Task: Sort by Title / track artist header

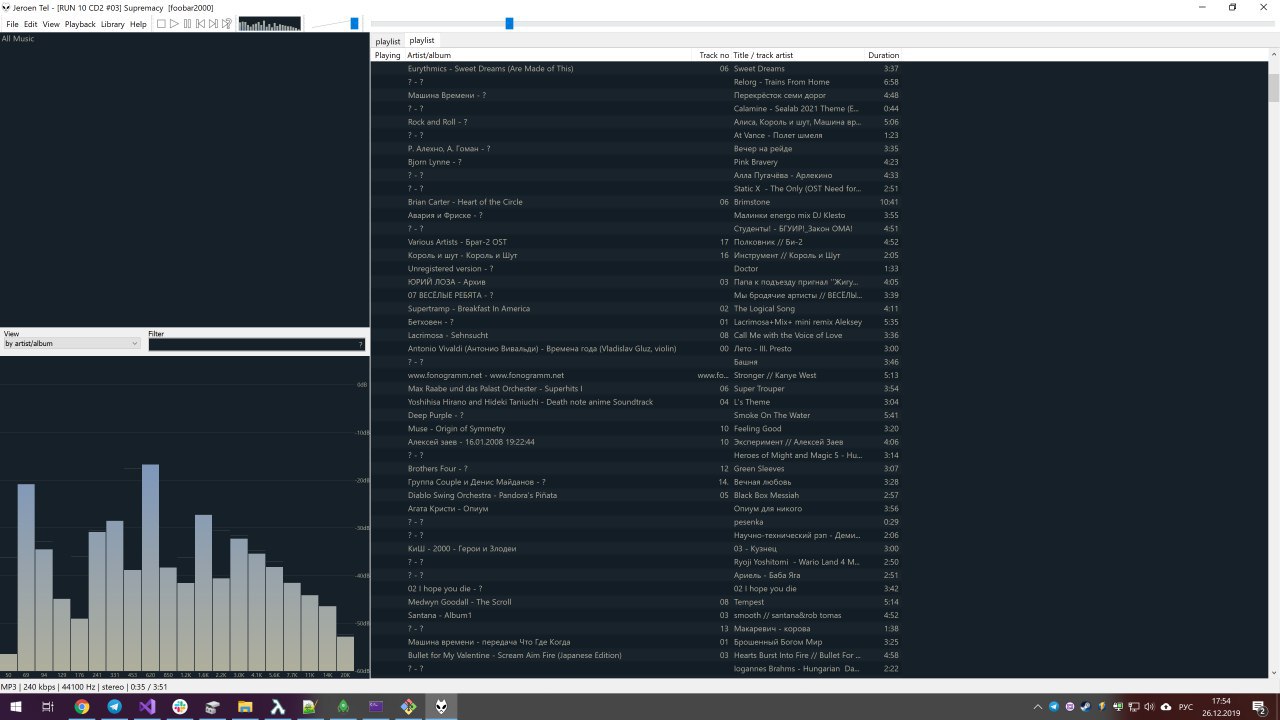Action: [x=798, y=55]
